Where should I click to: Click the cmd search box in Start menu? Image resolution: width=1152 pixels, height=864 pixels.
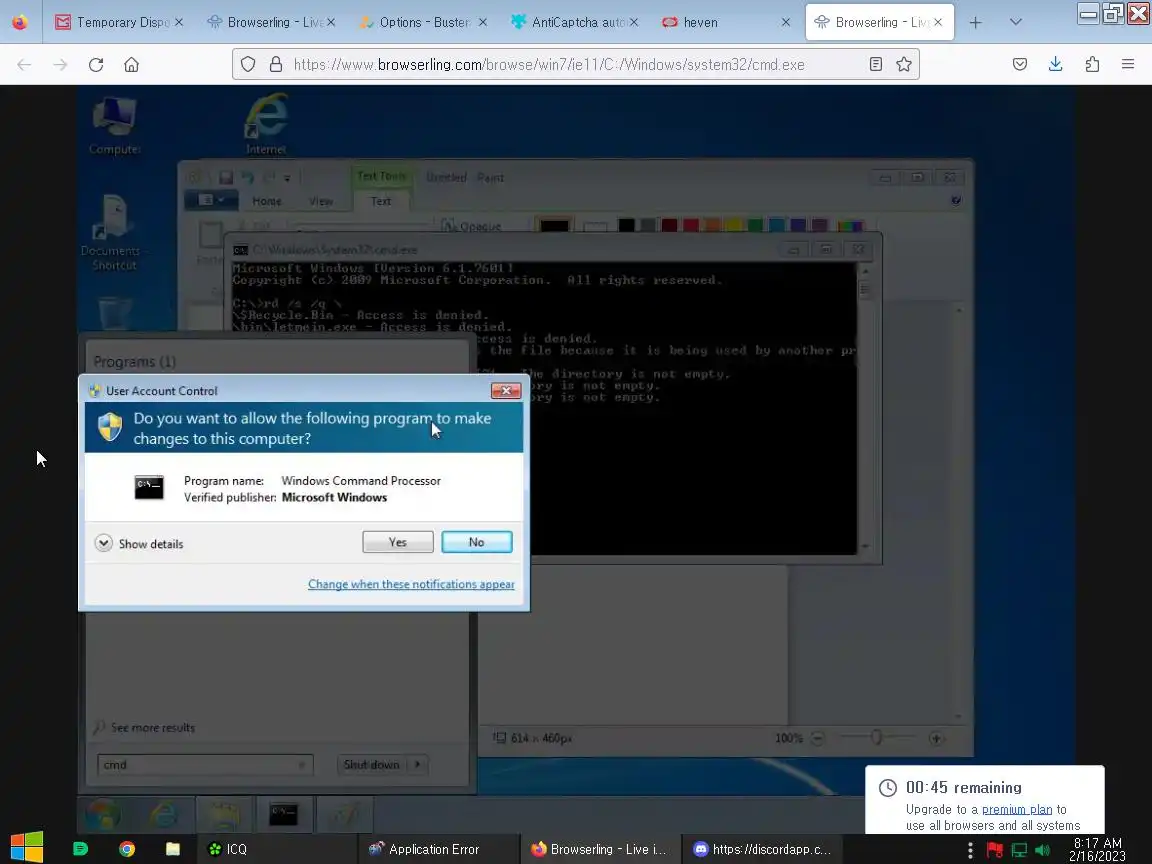[x=205, y=765]
